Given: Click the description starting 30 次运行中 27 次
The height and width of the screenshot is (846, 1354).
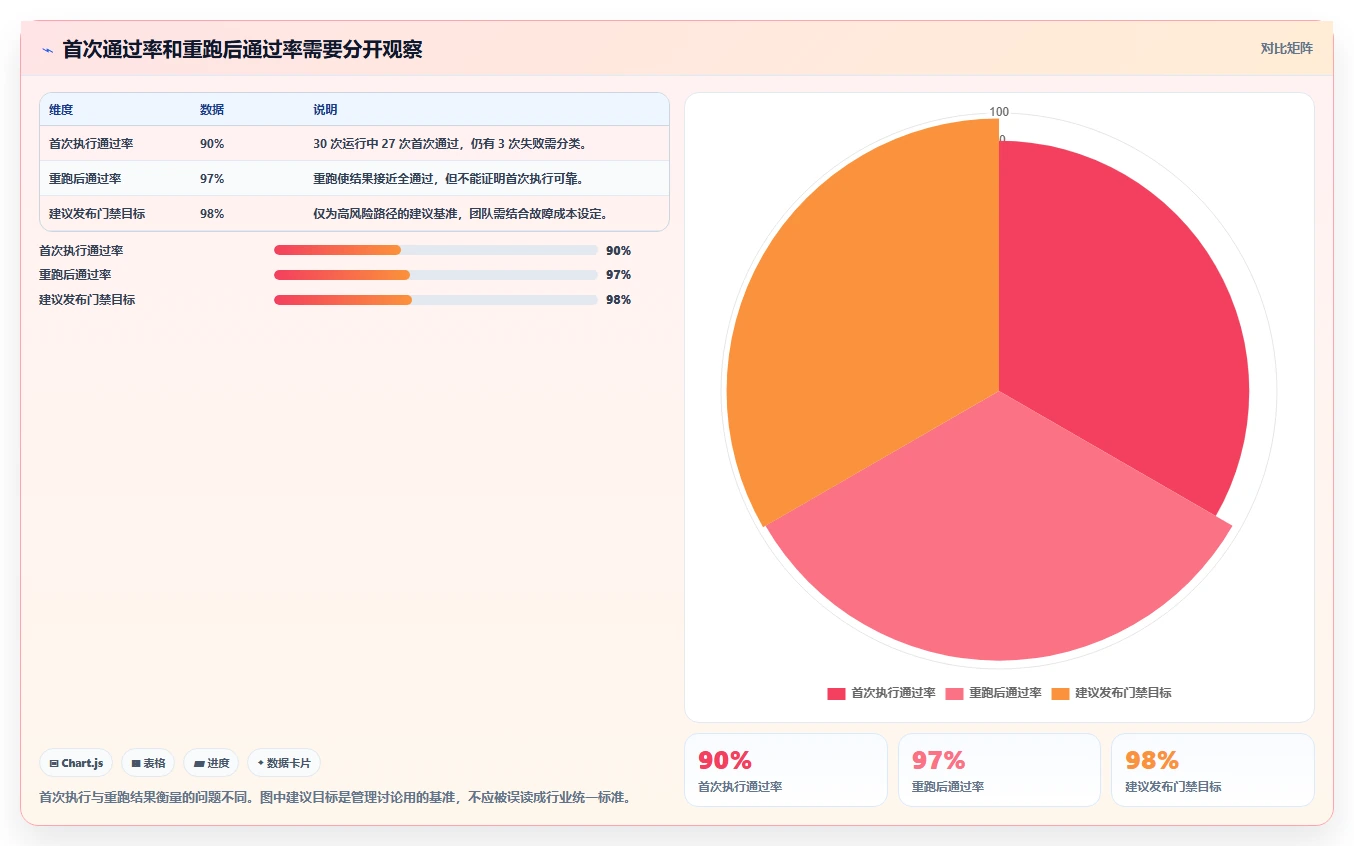Looking at the screenshot, I should 450,144.
